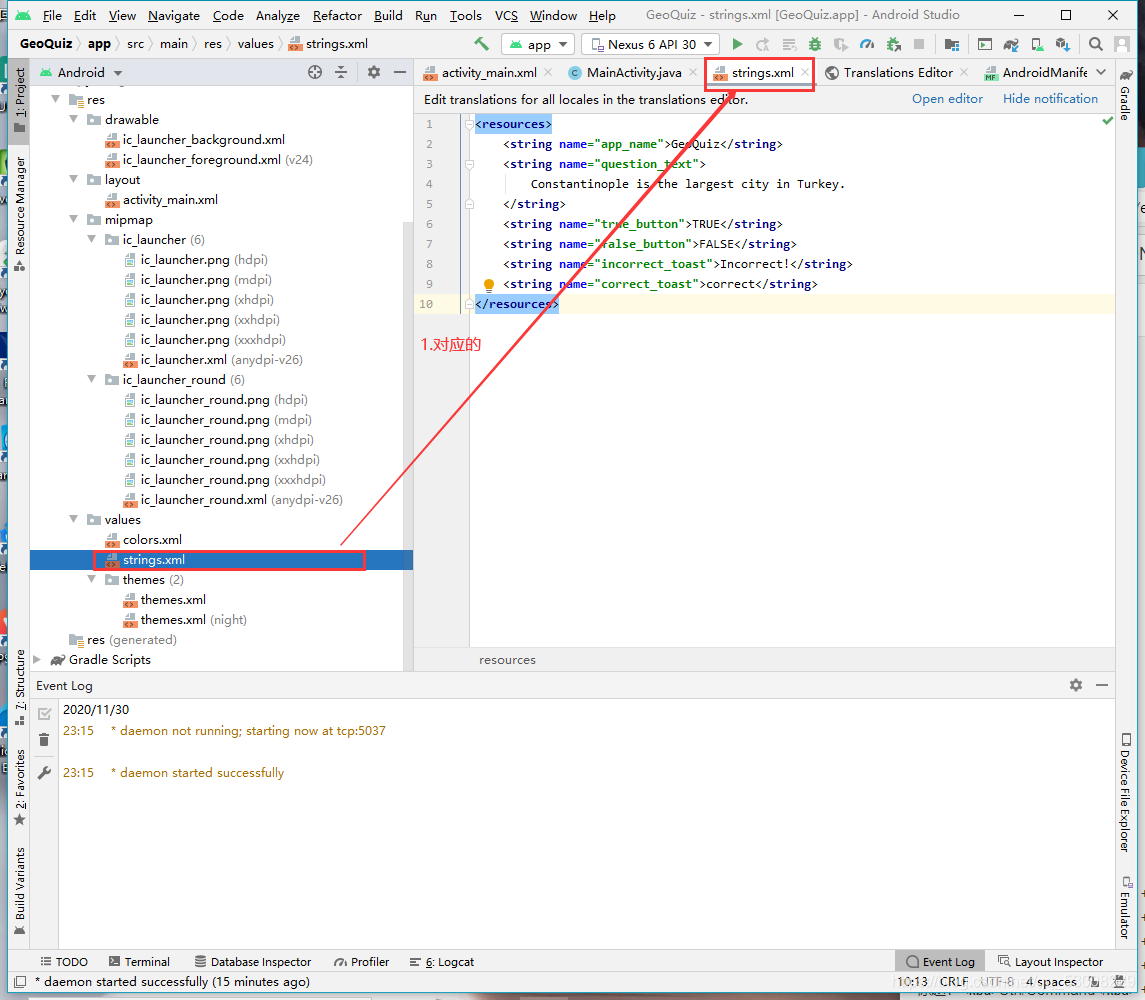Click the Collapse All icon in Project panel
The image size is (1145, 1000).
341,72
